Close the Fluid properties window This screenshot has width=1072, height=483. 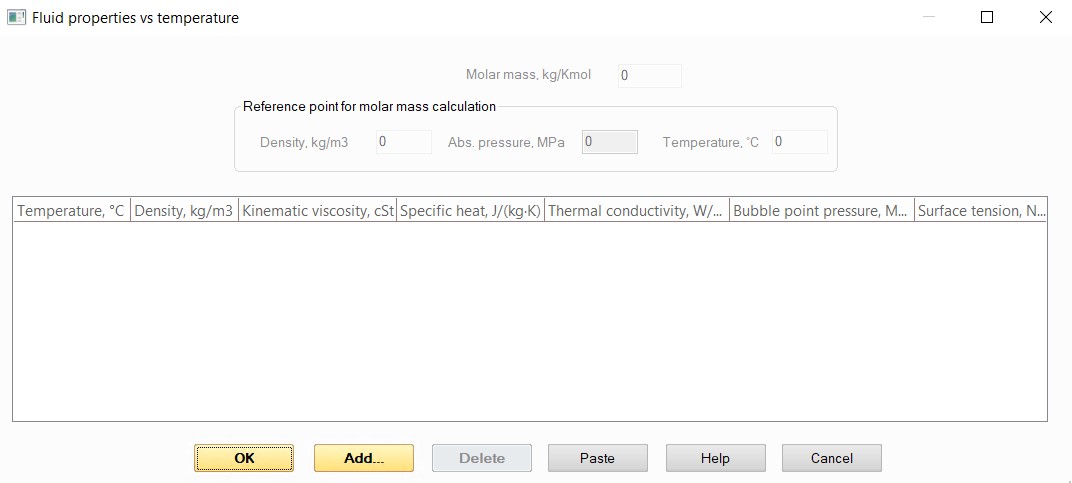(x=1045, y=17)
